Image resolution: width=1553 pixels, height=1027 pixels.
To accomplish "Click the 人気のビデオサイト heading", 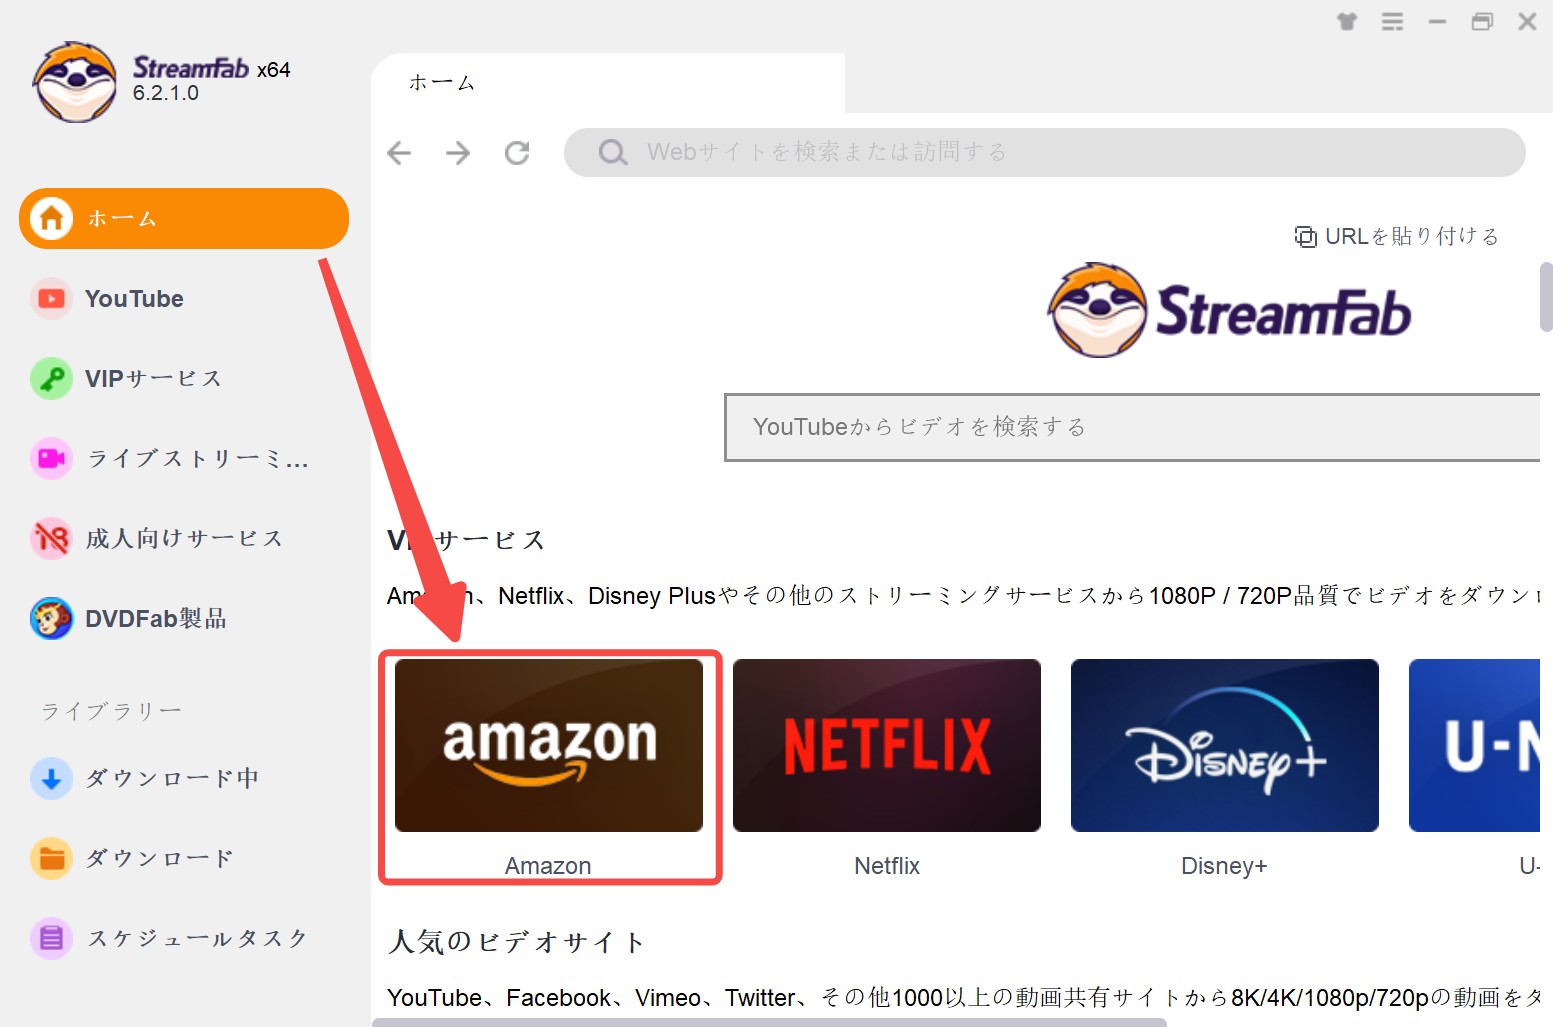I will coord(516,942).
